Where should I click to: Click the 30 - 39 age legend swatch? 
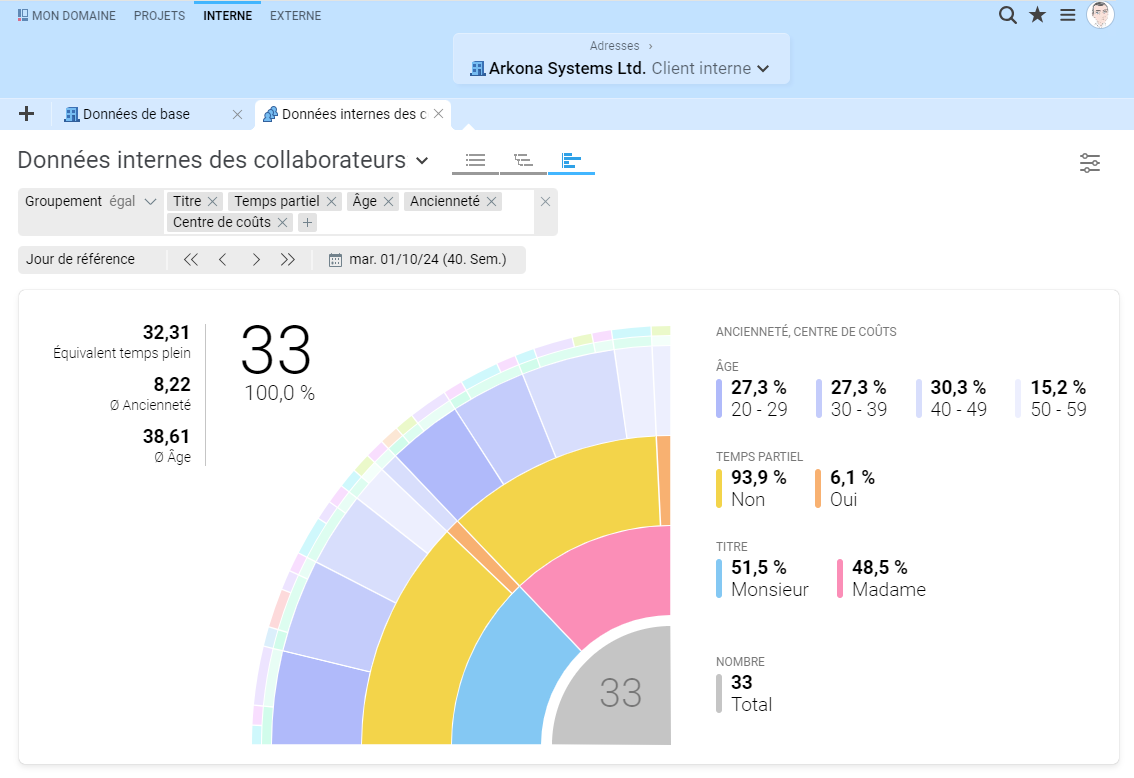(x=819, y=398)
